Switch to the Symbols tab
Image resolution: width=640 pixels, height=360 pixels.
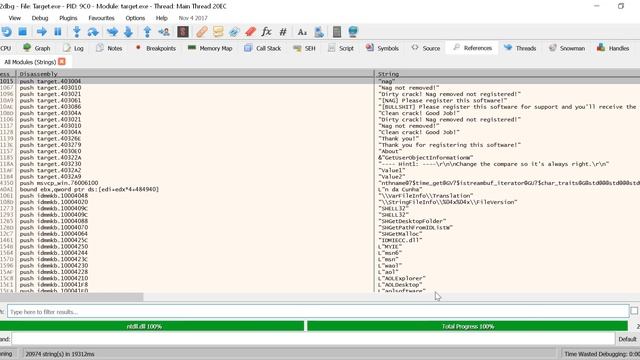point(382,48)
